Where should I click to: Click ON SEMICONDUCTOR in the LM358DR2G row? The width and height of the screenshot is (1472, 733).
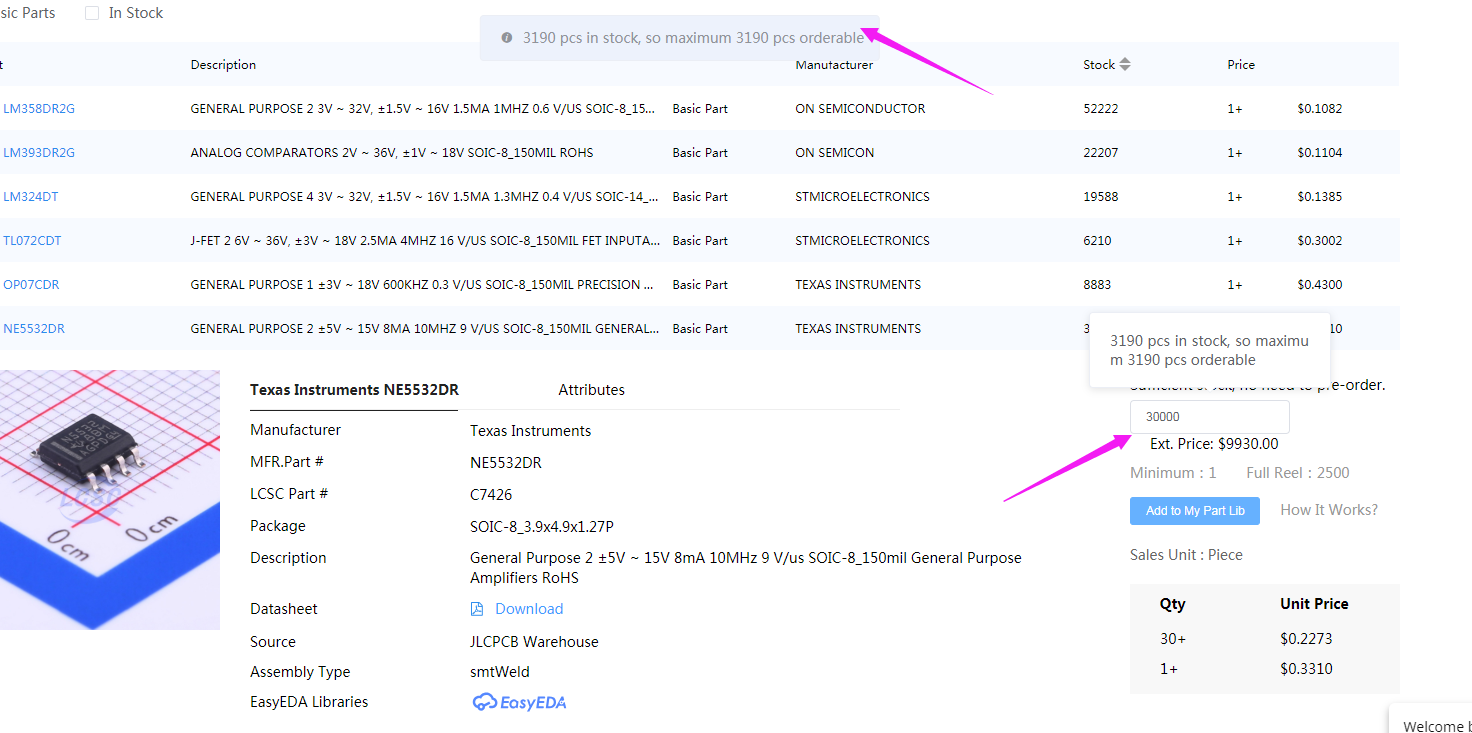pyautogui.click(x=860, y=109)
